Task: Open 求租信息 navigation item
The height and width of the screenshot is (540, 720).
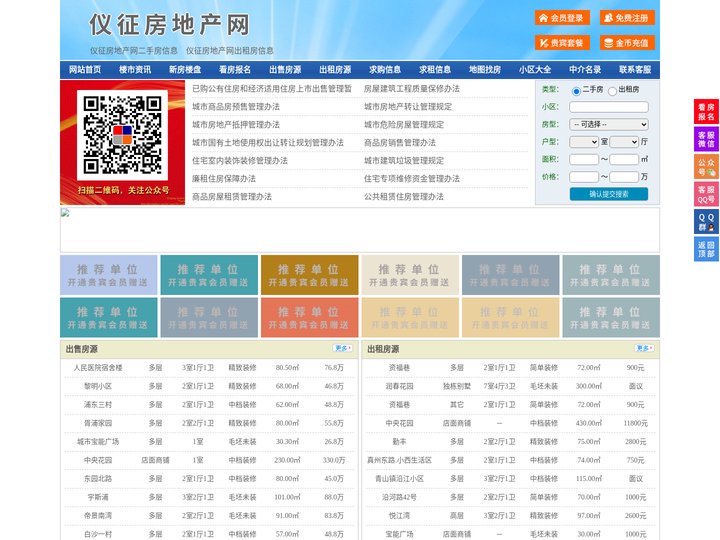Action: tap(435, 70)
